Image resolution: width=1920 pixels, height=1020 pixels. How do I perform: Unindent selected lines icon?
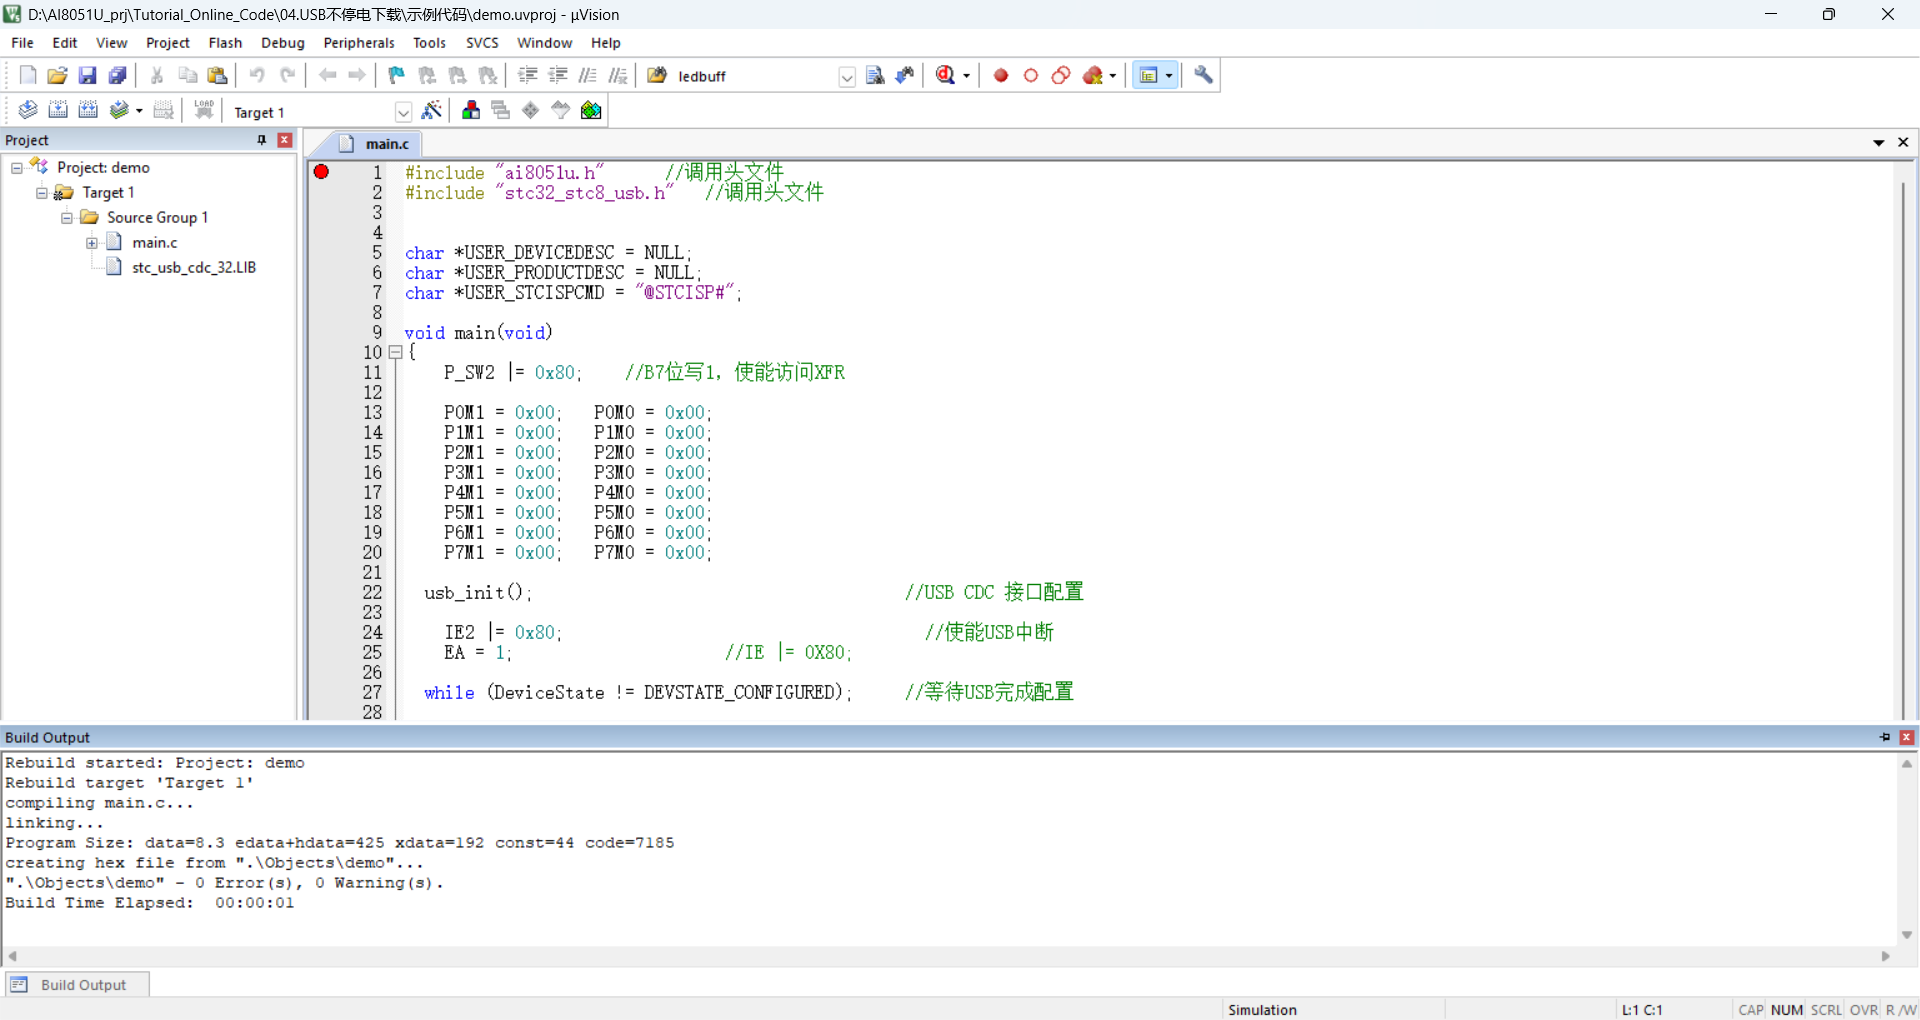[558, 75]
